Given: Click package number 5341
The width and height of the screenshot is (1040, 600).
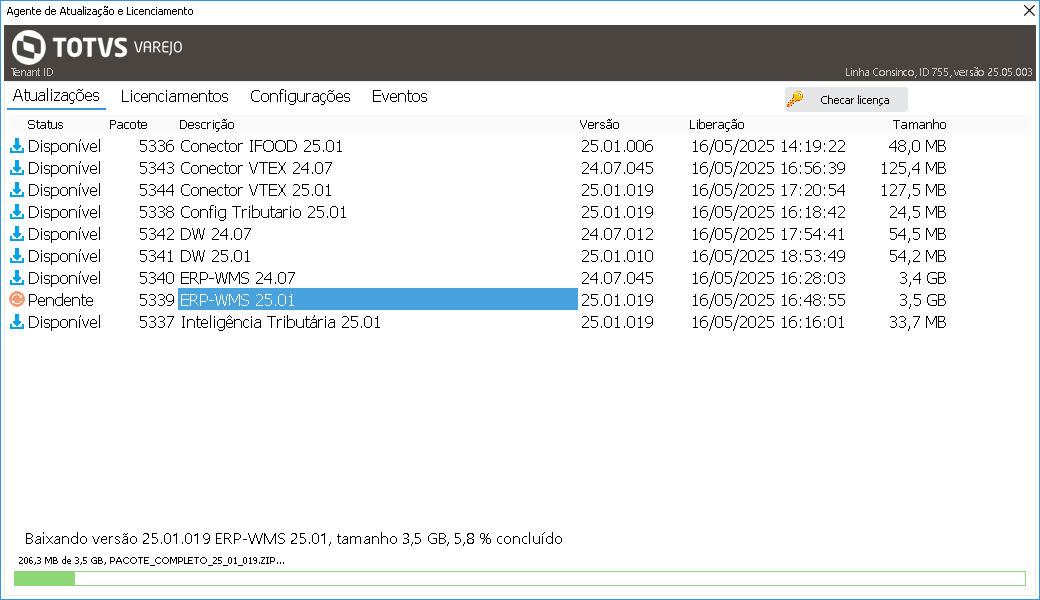Looking at the screenshot, I should click(x=157, y=255).
